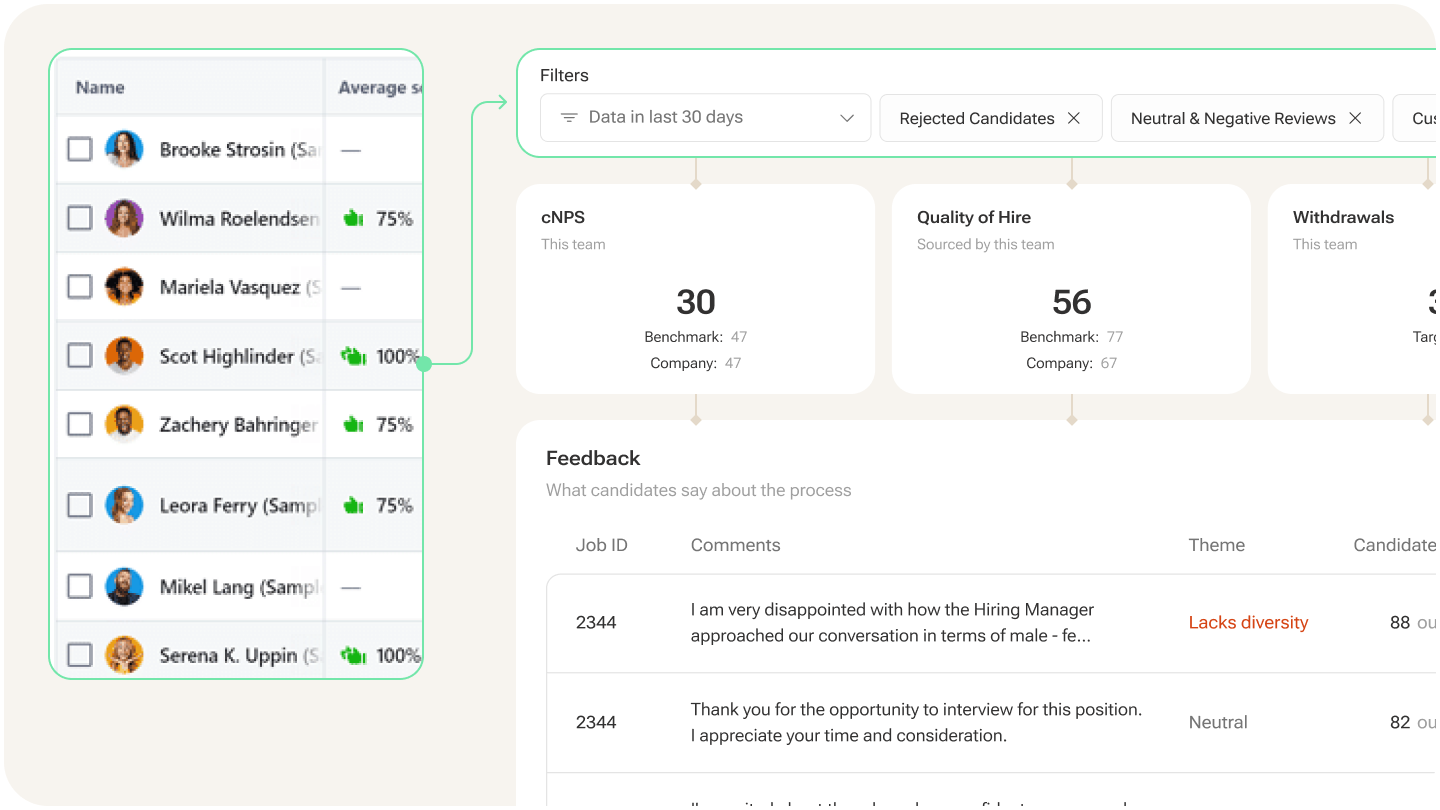This screenshot has width=1440, height=810.
Task: Click the Neutral & Negative Reviews label
Action: pos(1233,118)
